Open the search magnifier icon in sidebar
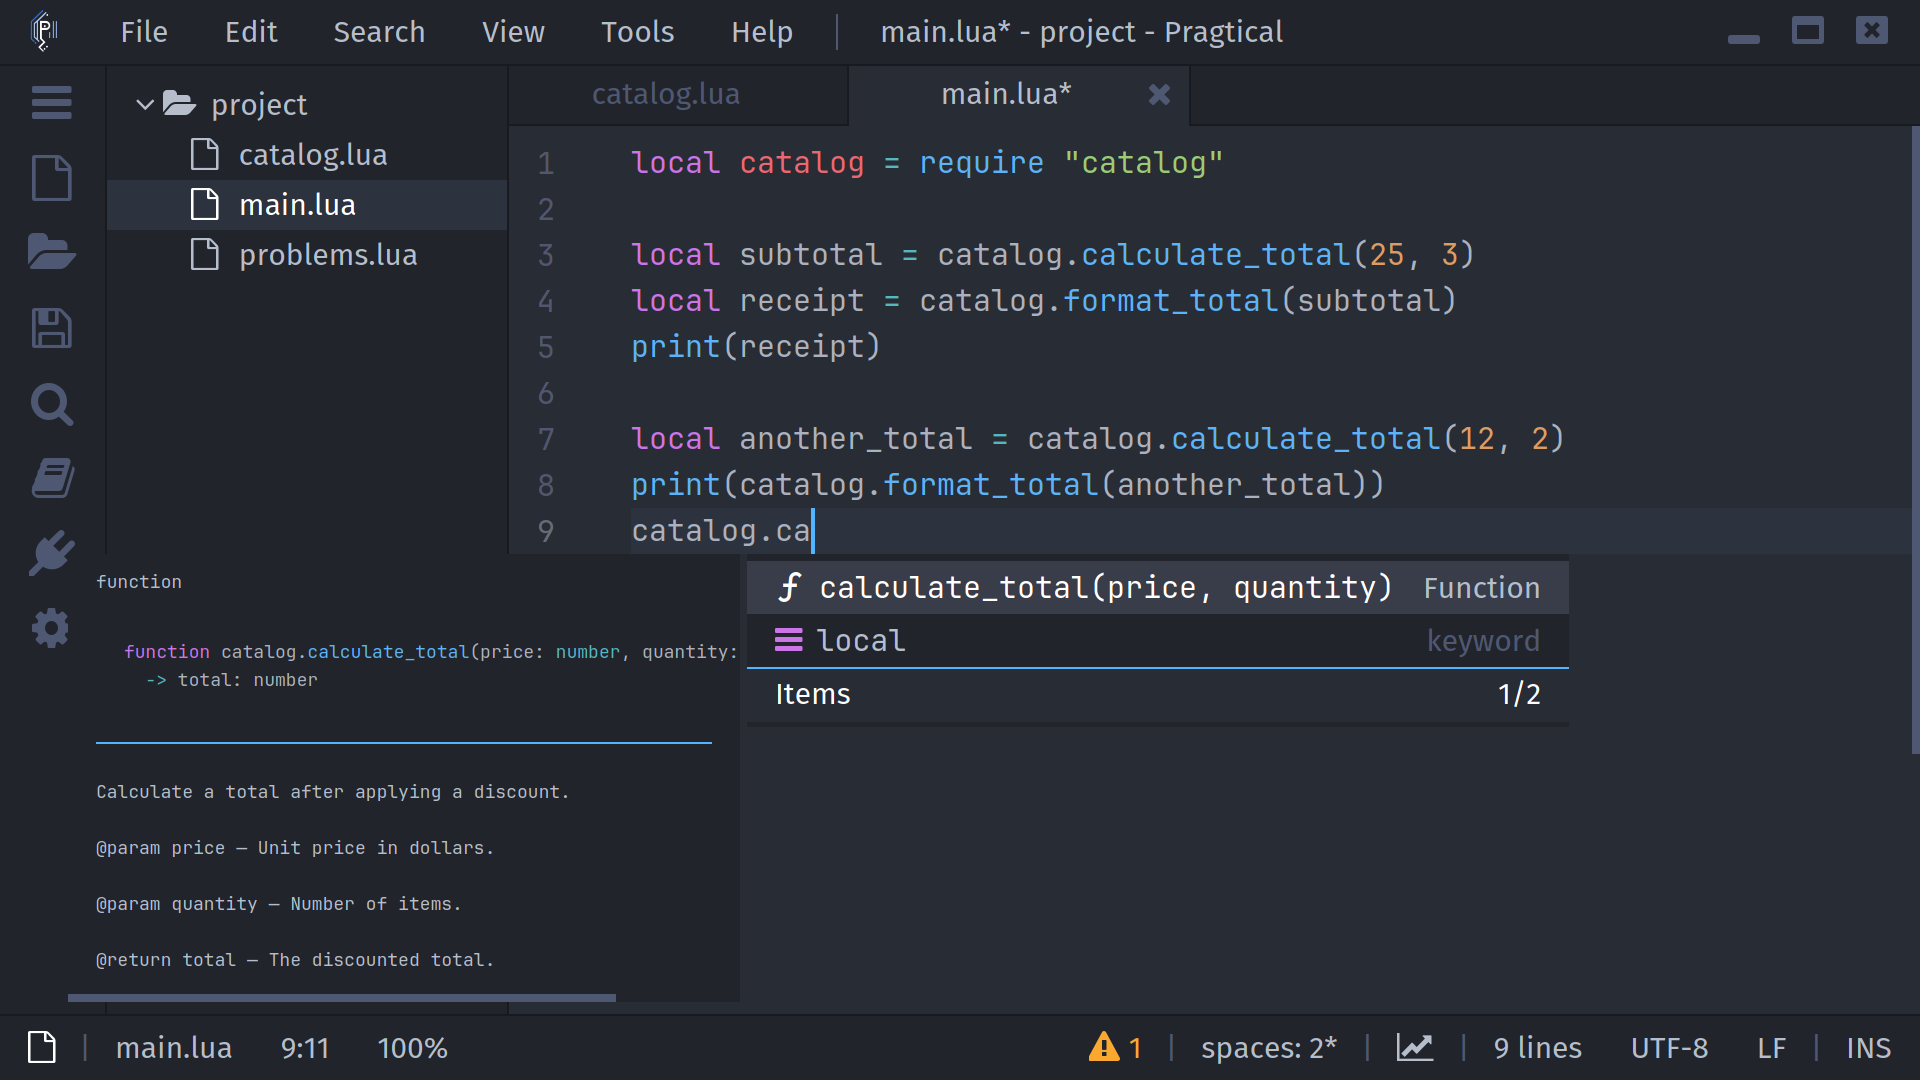 coord(51,404)
